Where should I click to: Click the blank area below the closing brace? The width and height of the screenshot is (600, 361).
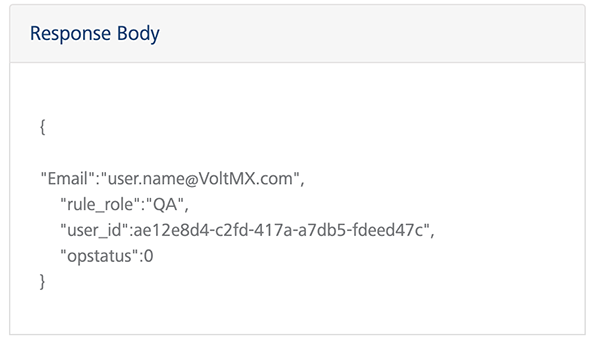point(297,312)
